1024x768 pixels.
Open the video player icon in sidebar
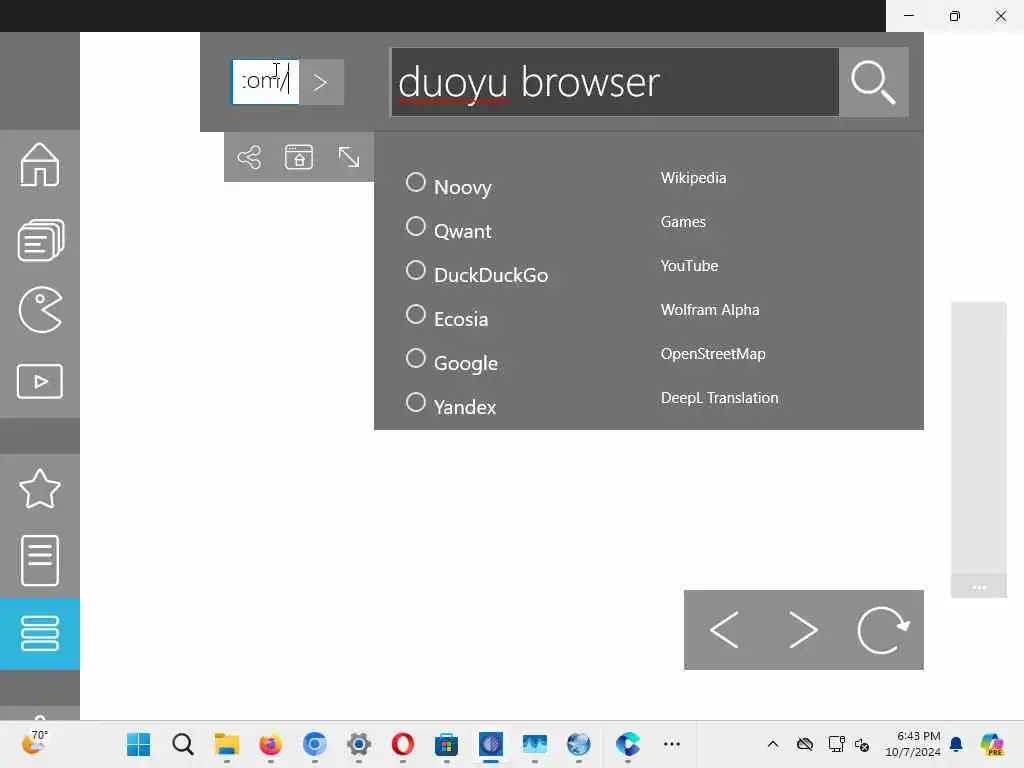40,381
